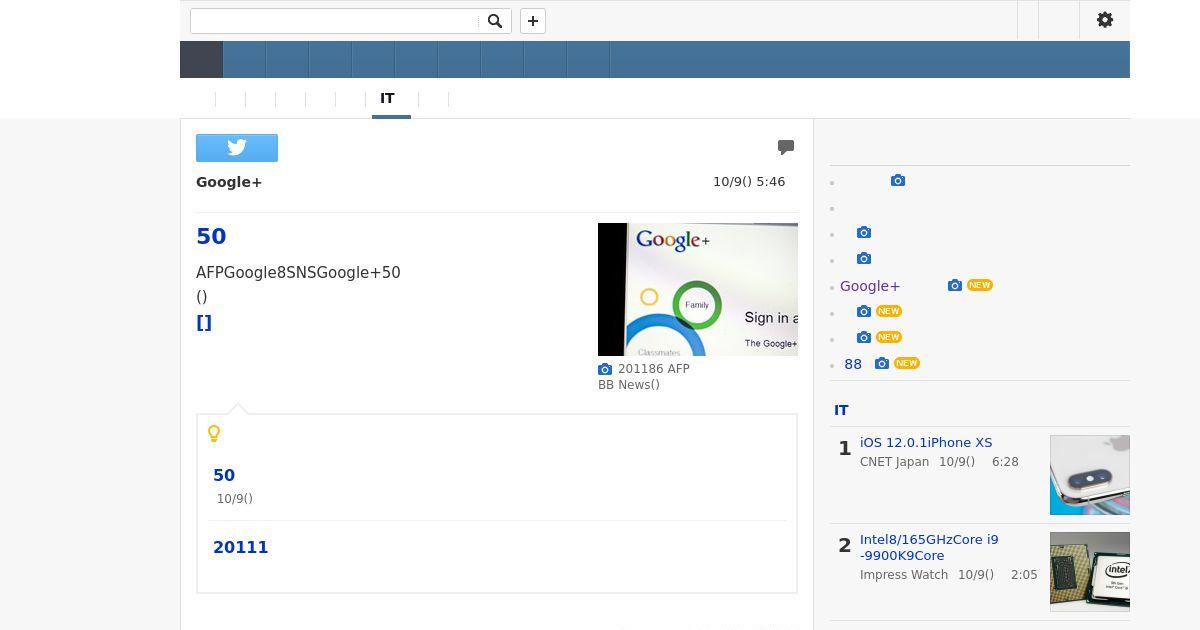This screenshot has height=630, width=1200.
Task: Click the magnifier search icon
Action: point(494,21)
